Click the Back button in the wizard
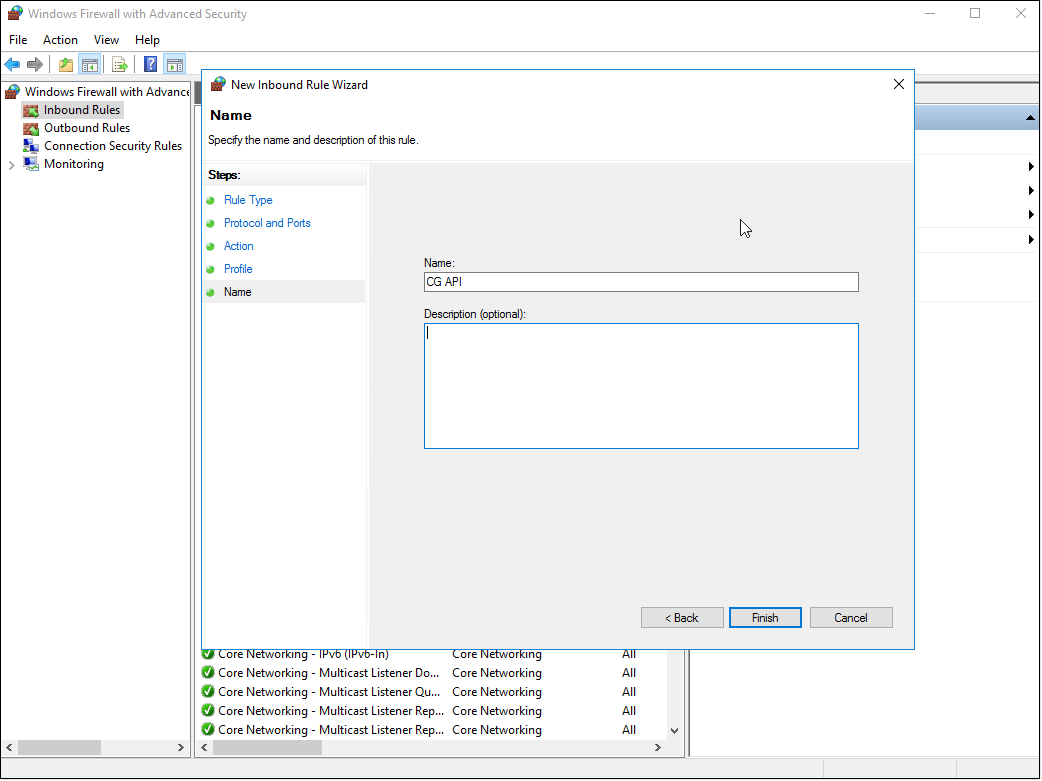 tap(682, 617)
